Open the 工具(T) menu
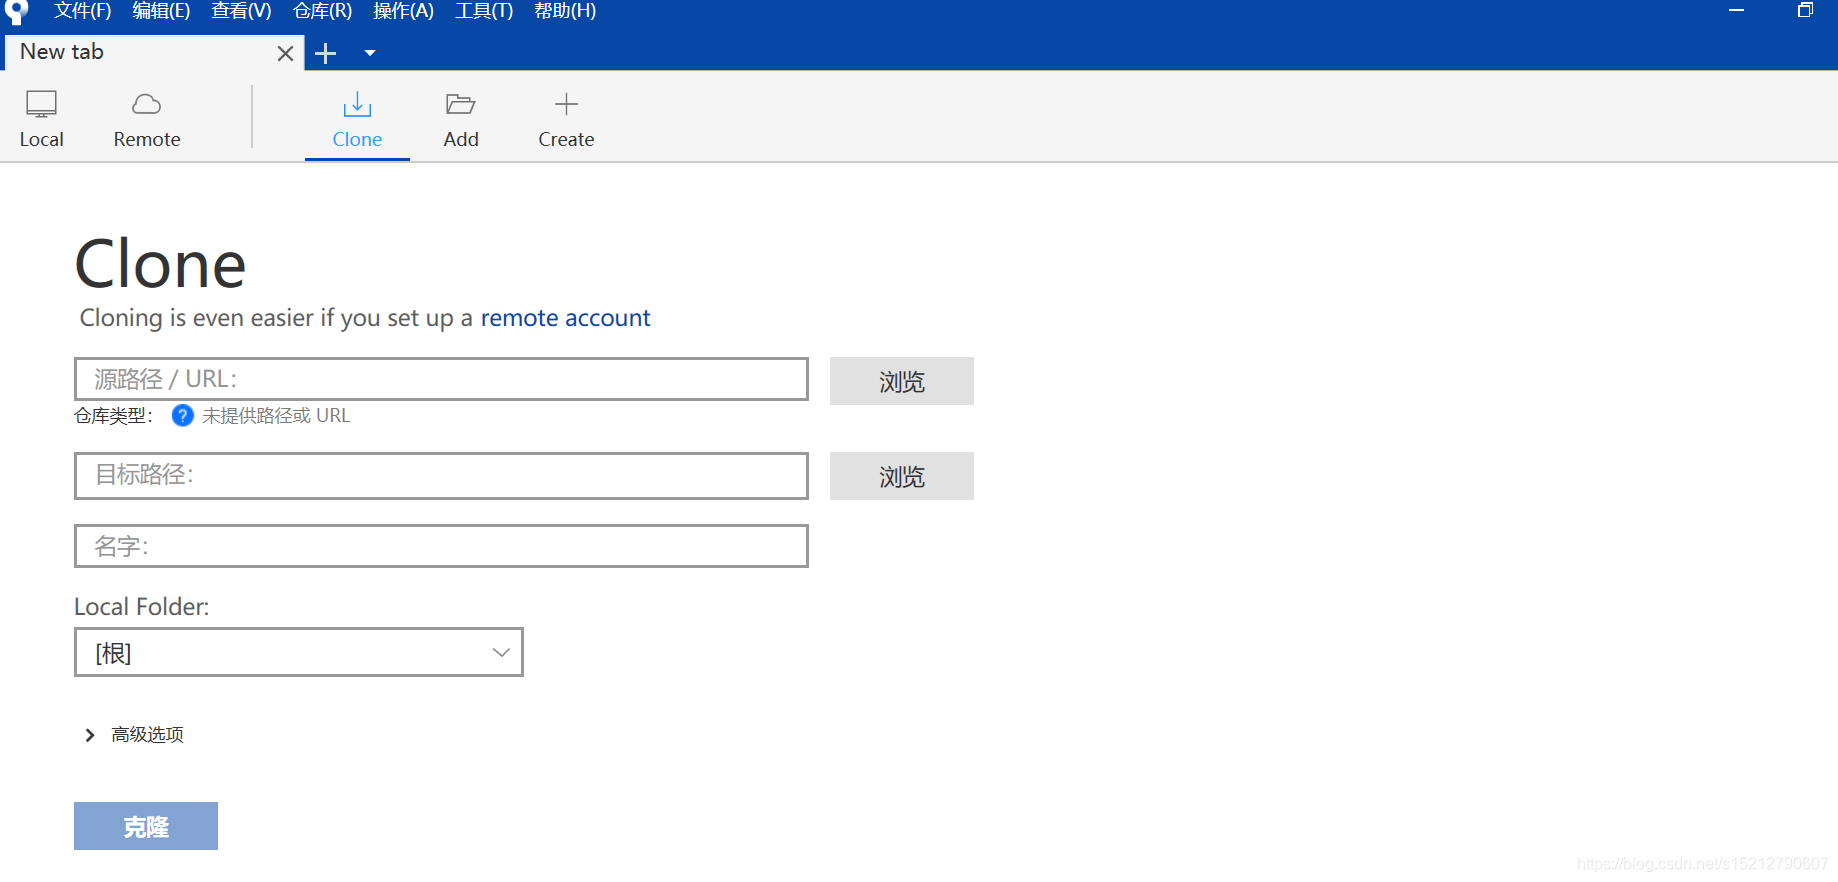Image resolution: width=1838 pixels, height=882 pixels. [484, 11]
